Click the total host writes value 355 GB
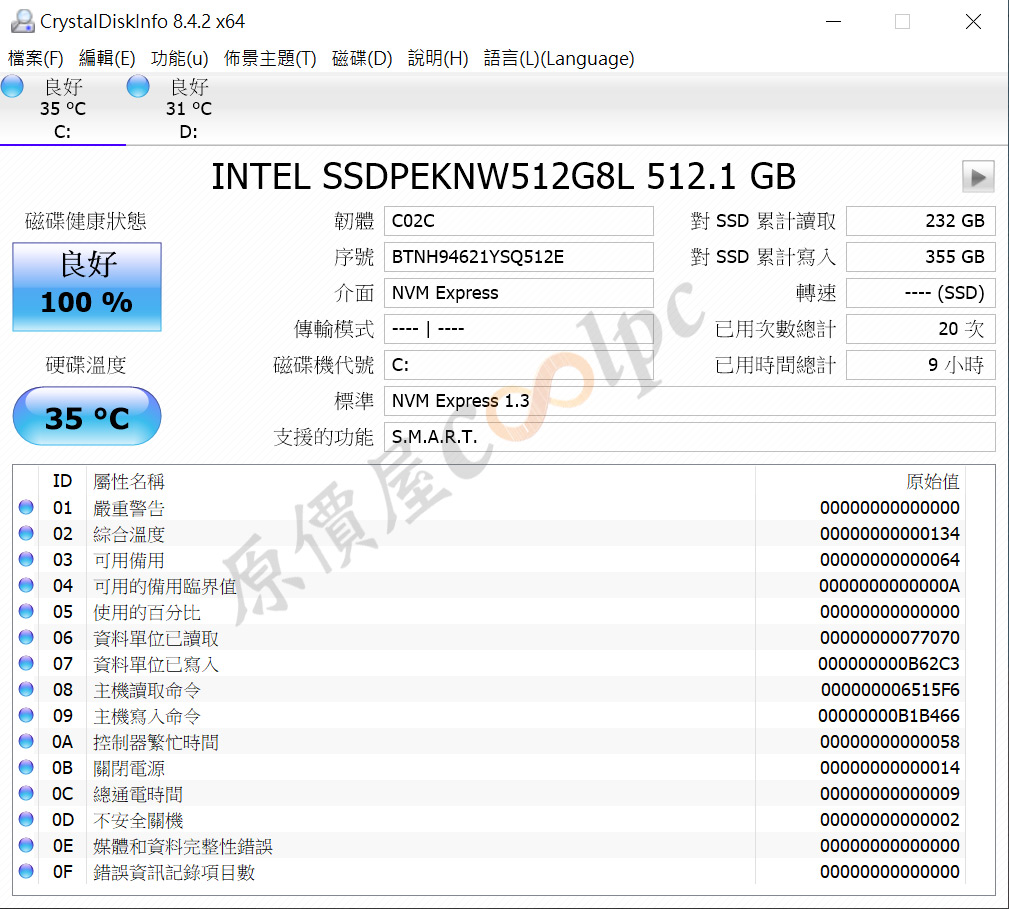 921,257
